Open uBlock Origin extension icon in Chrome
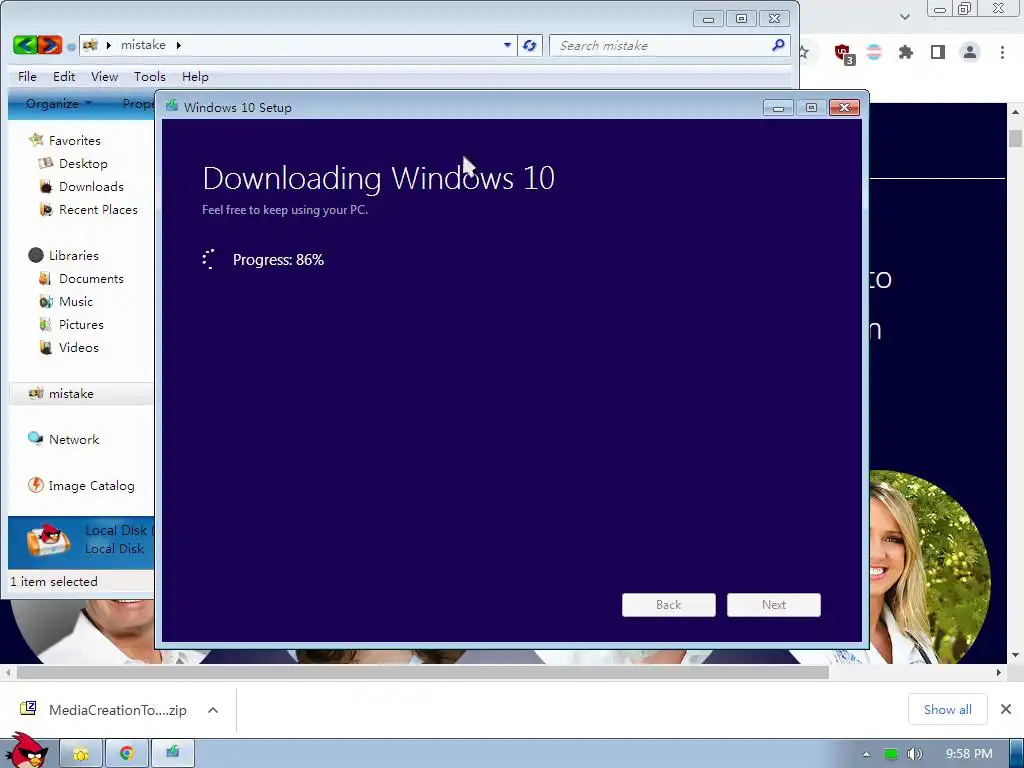 [x=844, y=53]
